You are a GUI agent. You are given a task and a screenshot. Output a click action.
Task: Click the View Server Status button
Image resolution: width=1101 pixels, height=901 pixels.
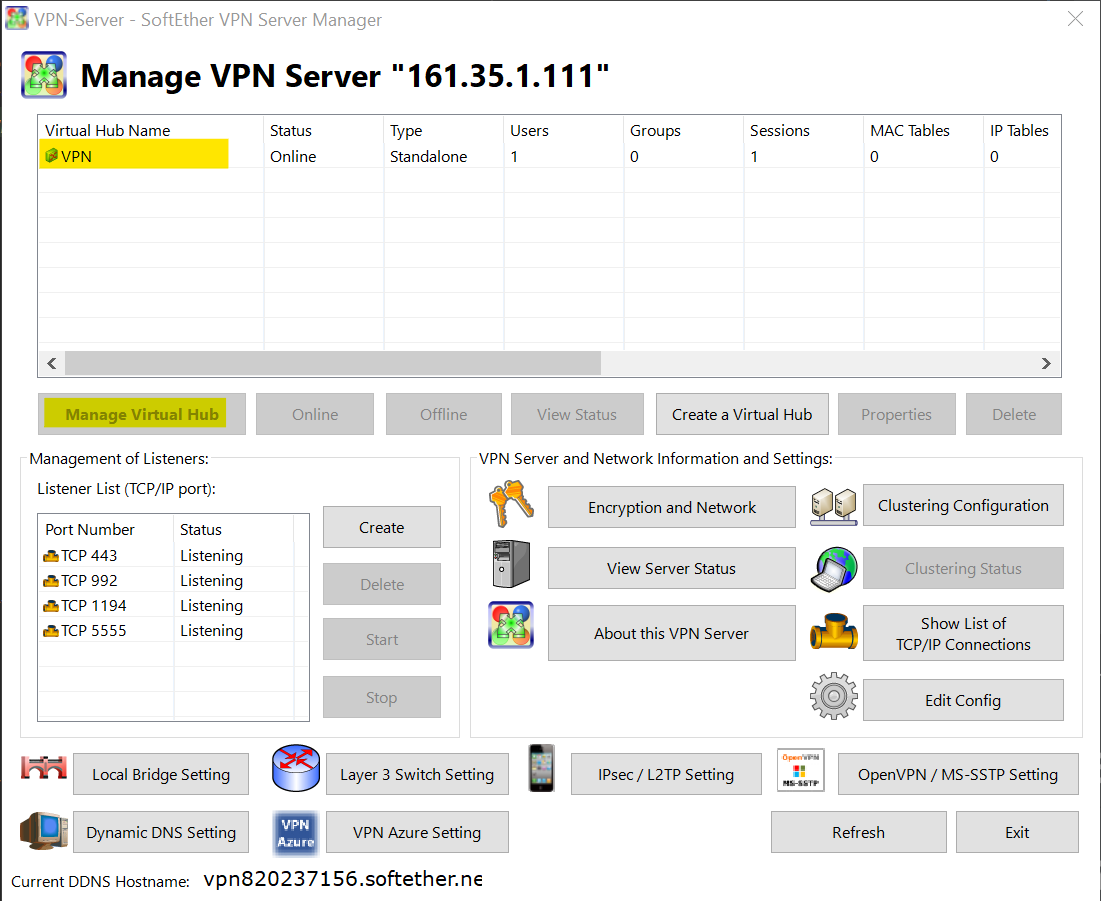click(x=672, y=568)
